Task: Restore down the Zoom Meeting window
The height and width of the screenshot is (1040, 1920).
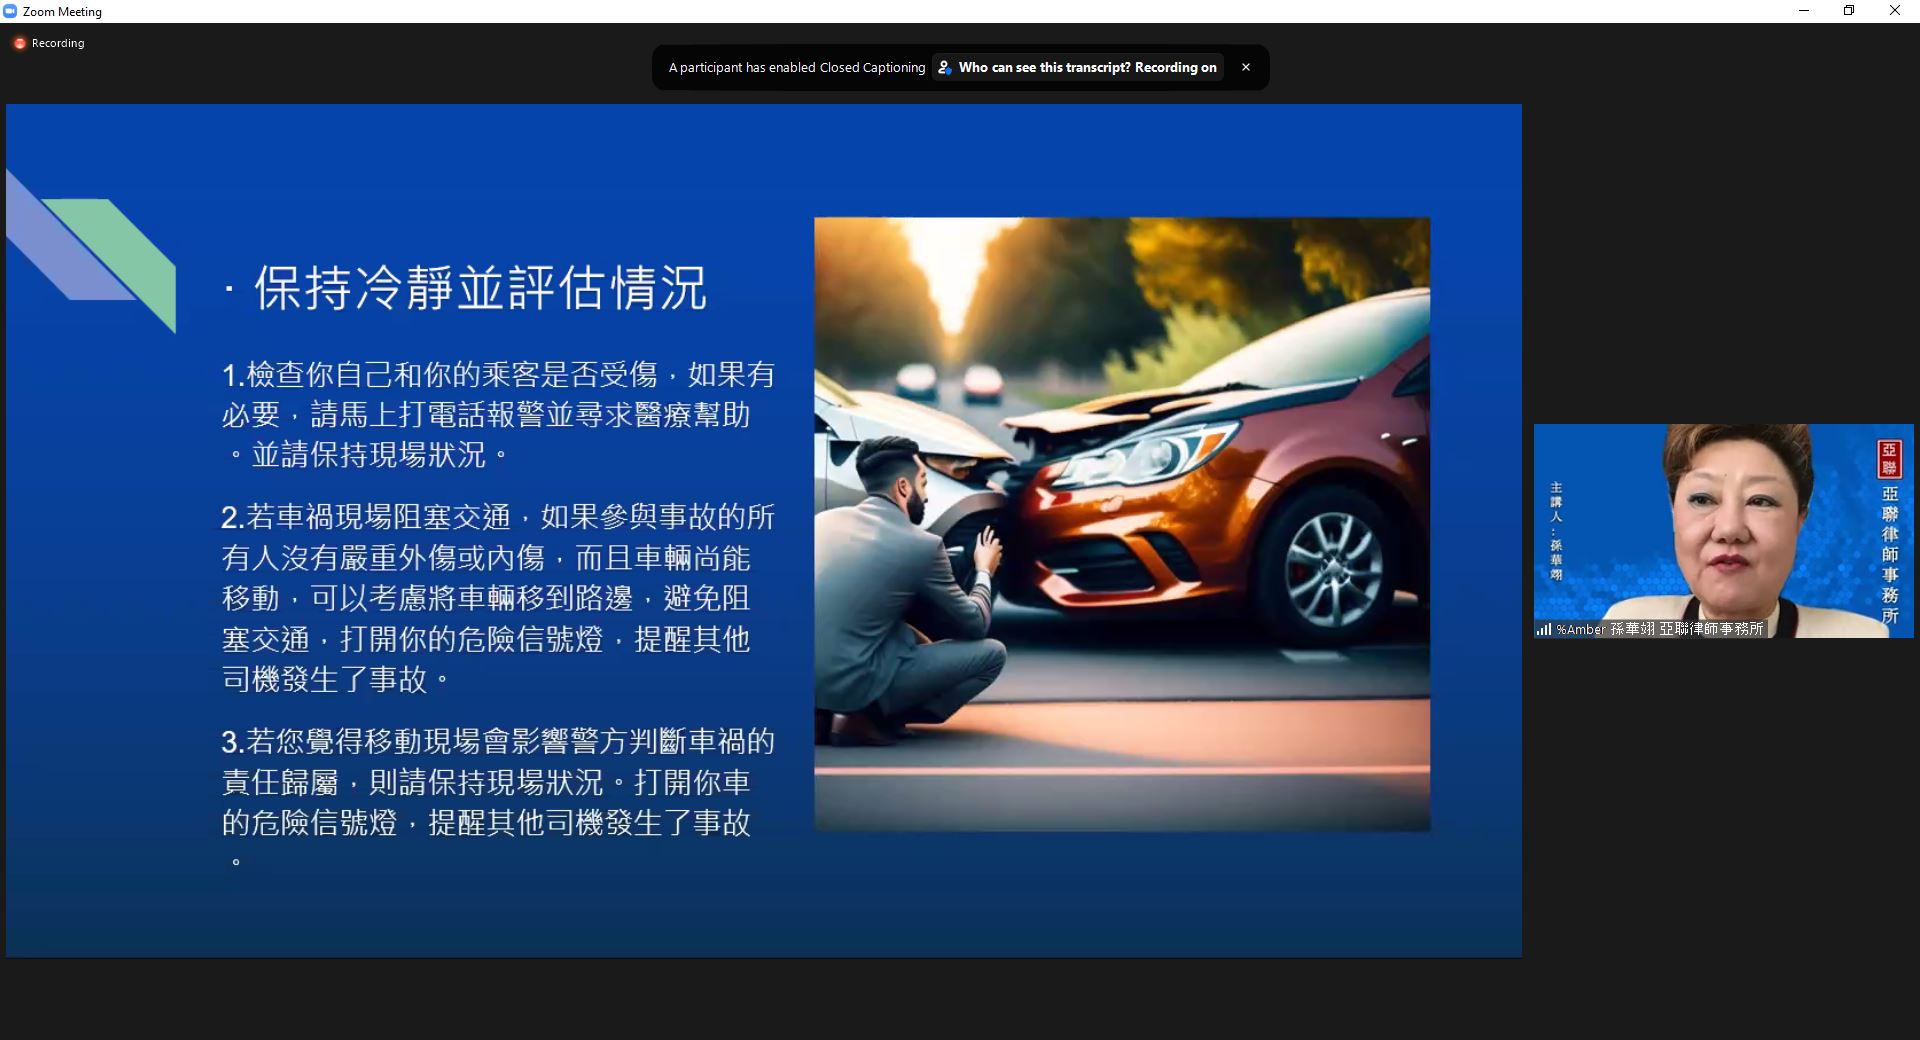Action: (1849, 11)
